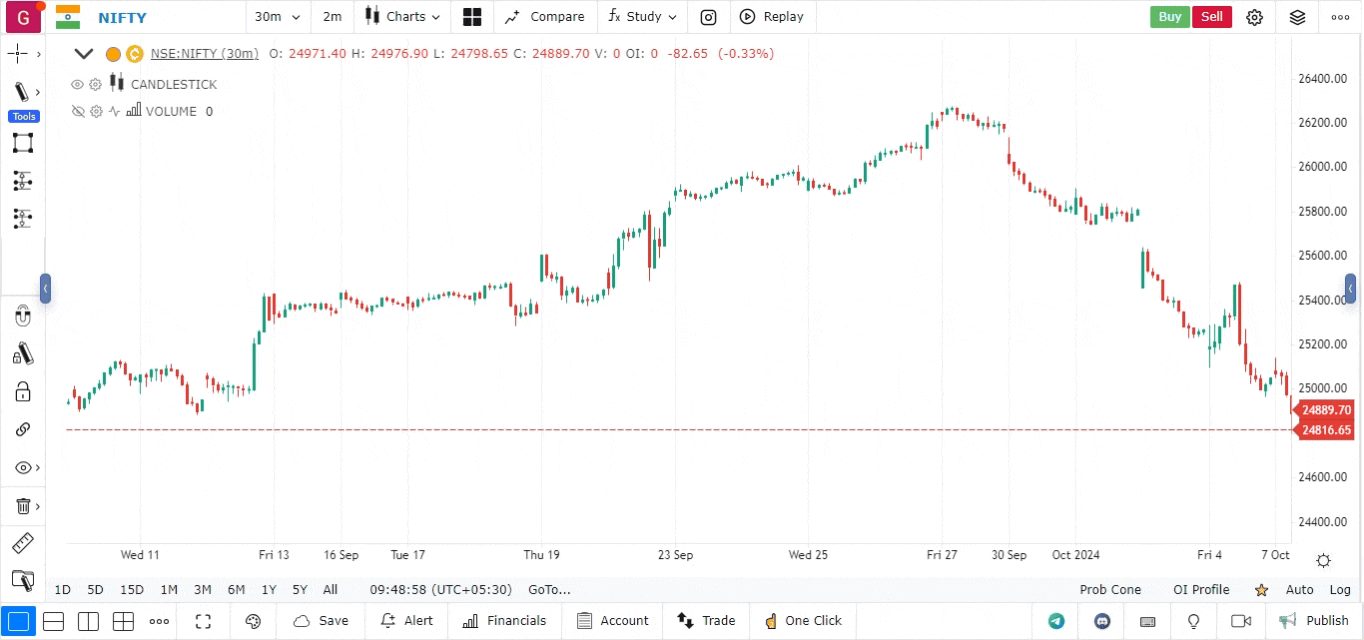Click the red Sell button
The image size is (1364, 640).
tap(1211, 17)
